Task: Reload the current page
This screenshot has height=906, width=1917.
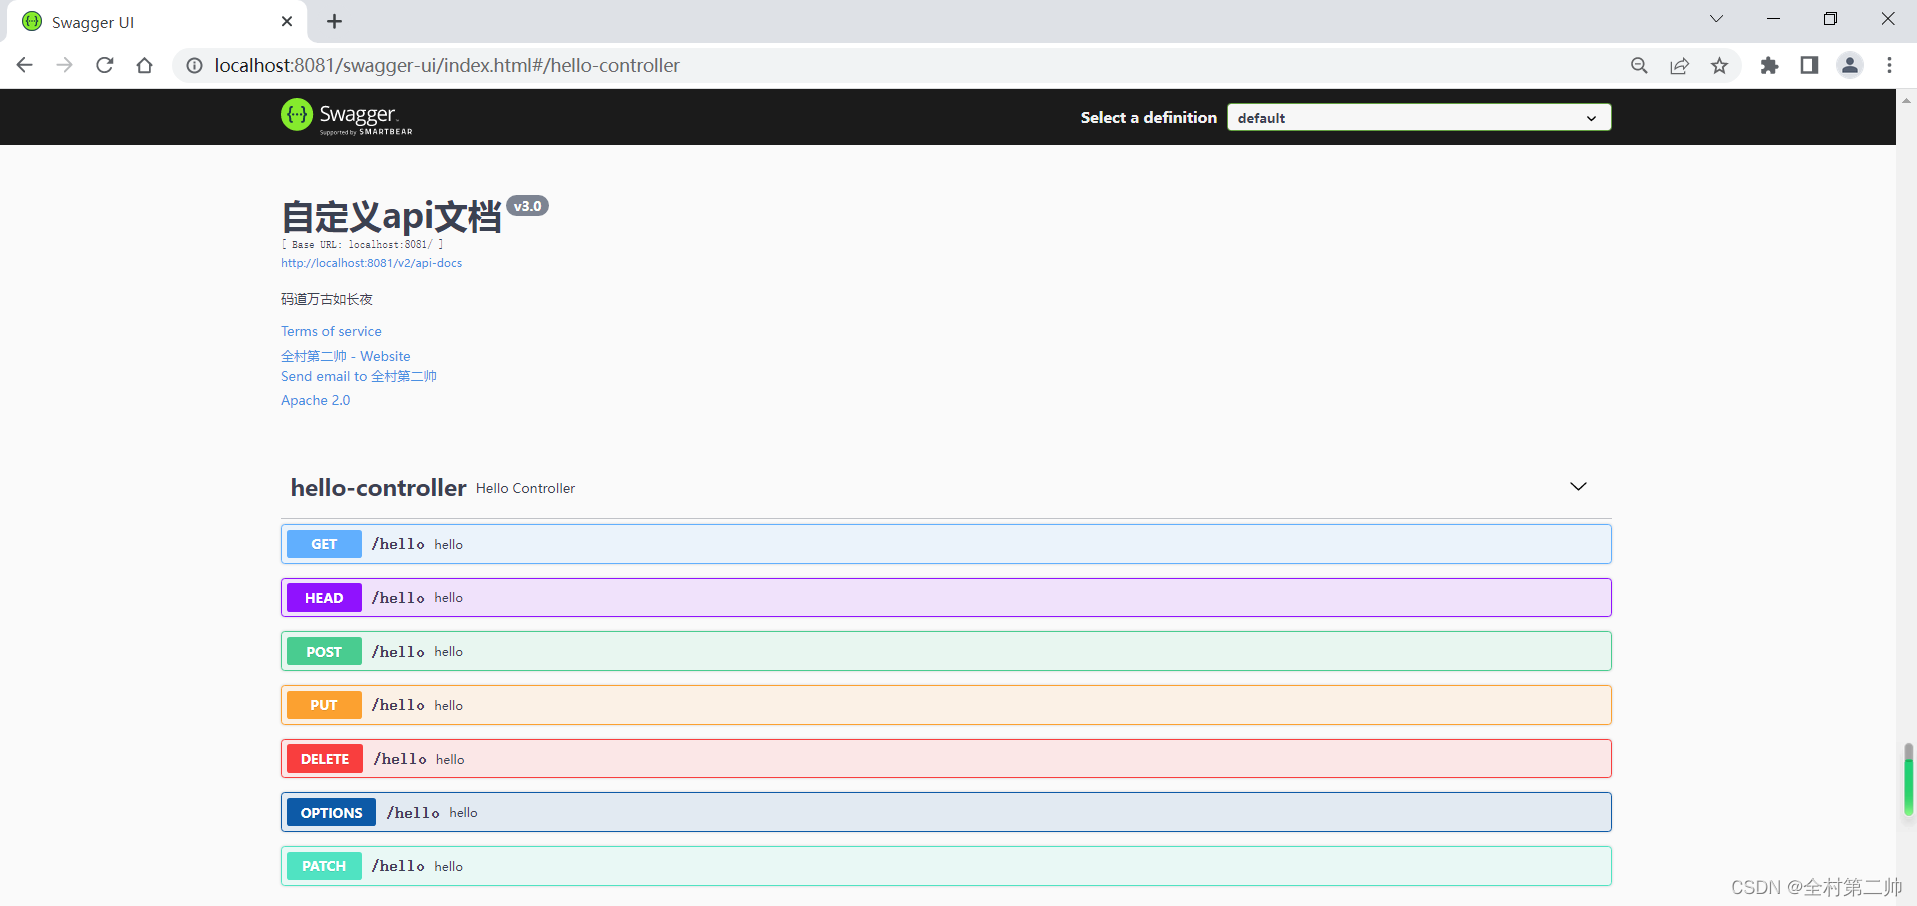Action: (x=105, y=65)
